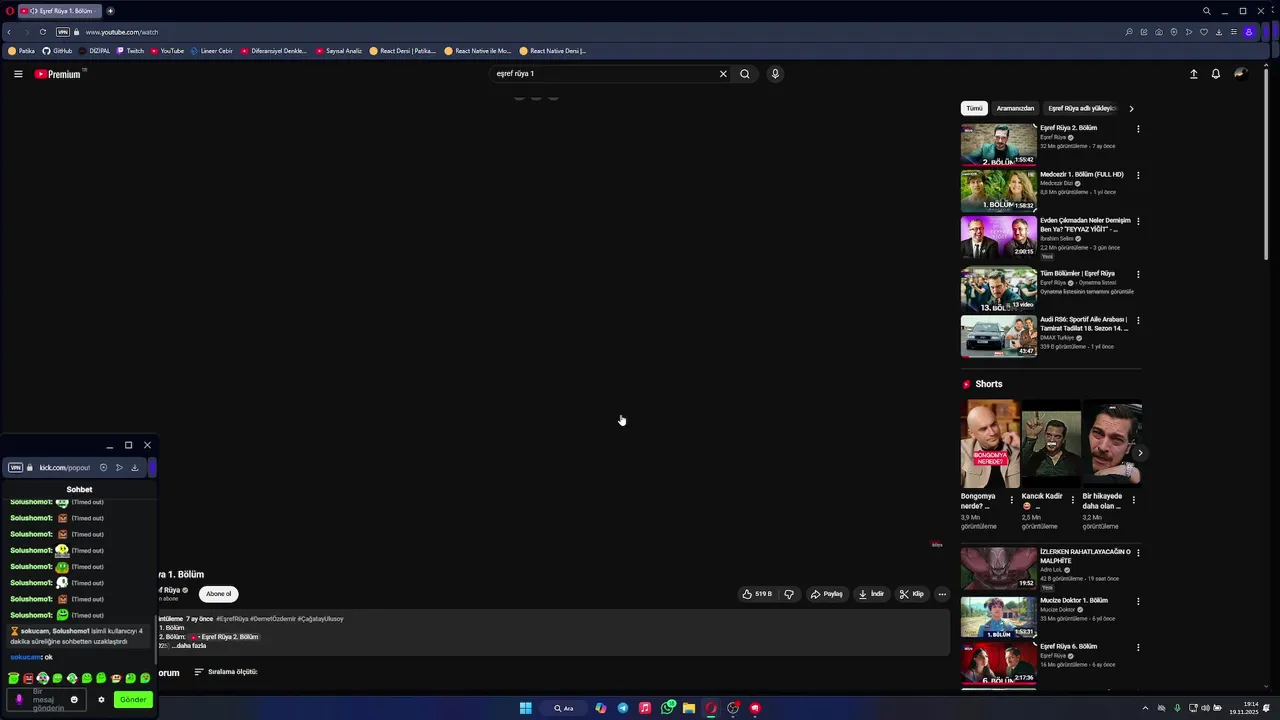
Task: Subscribe using the Abone ol button
Action: [x=219, y=594]
